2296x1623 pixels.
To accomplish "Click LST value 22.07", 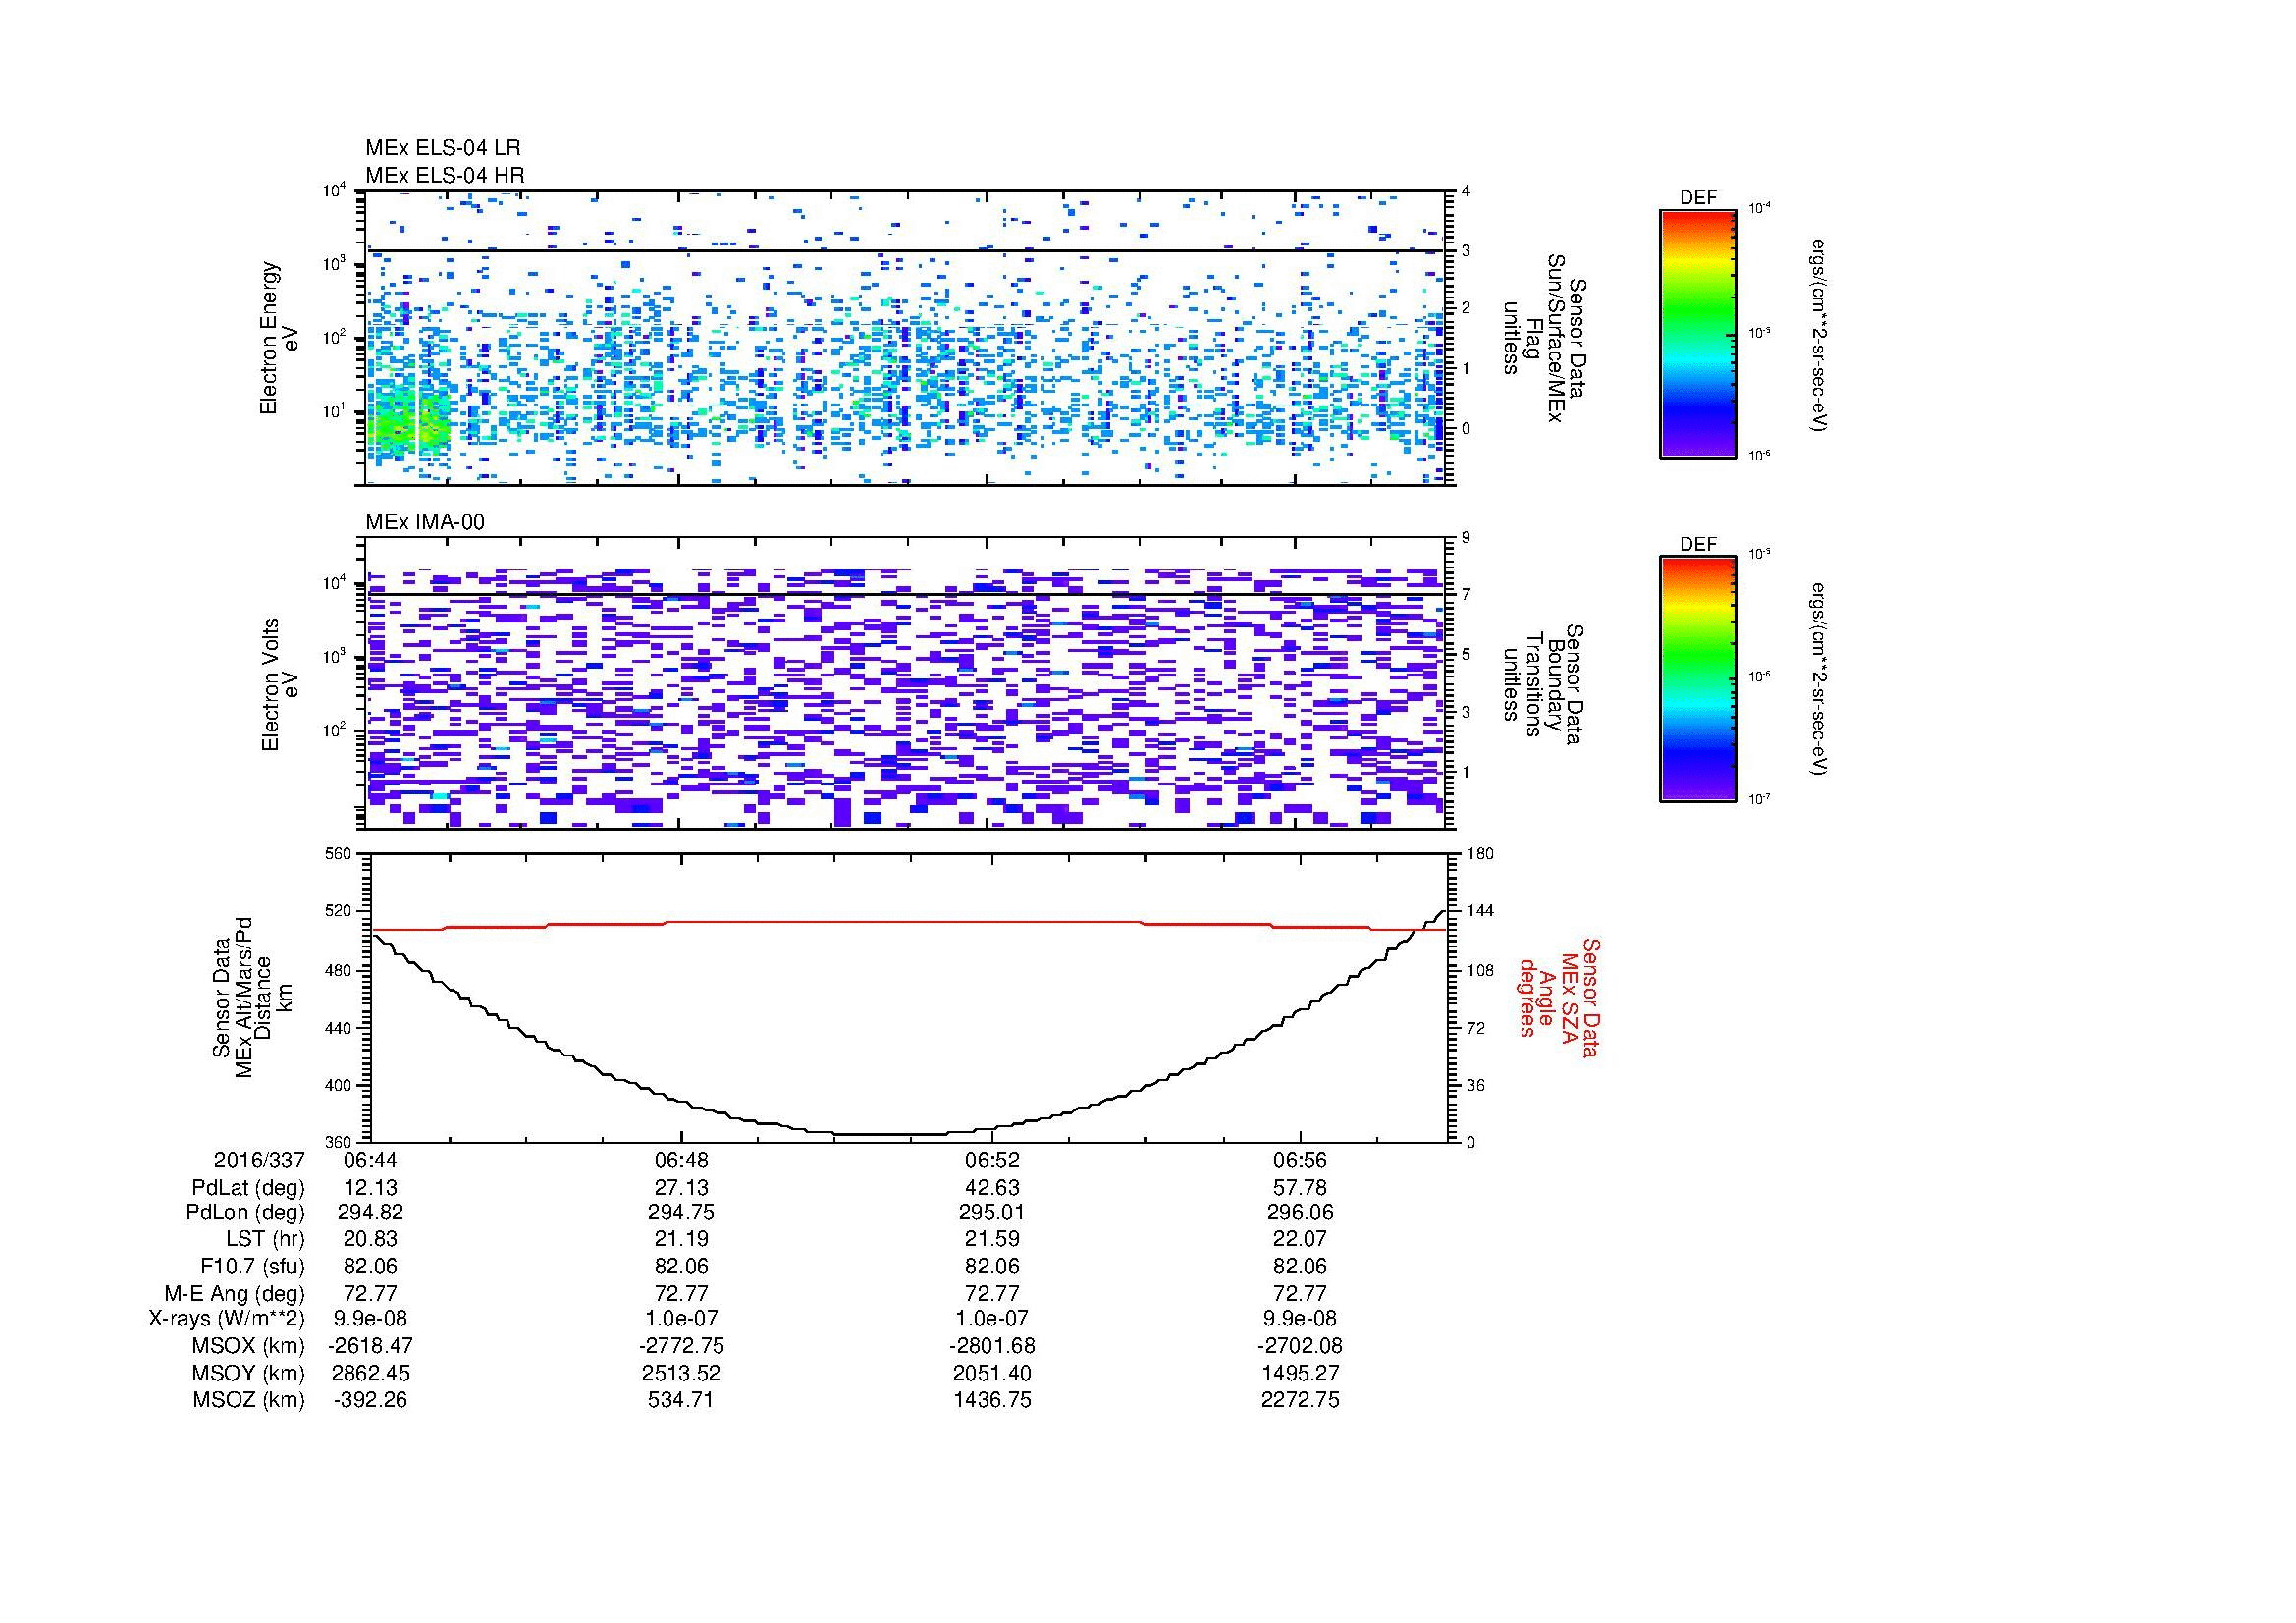I will point(1300,1239).
